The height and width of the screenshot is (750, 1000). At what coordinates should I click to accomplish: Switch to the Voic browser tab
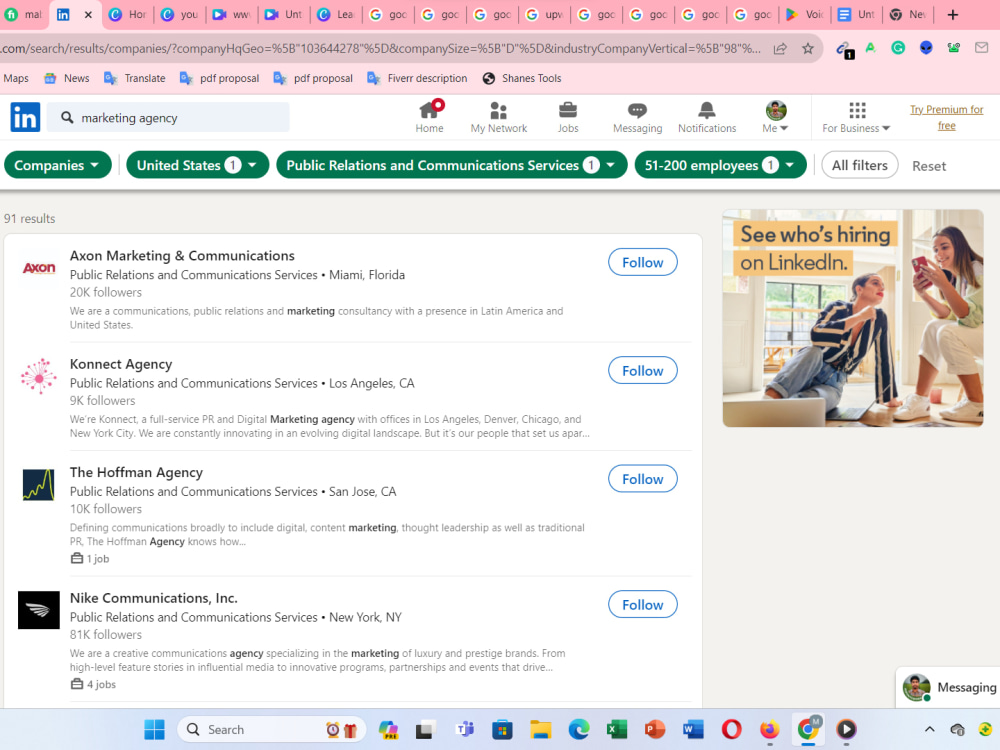click(805, 15)
